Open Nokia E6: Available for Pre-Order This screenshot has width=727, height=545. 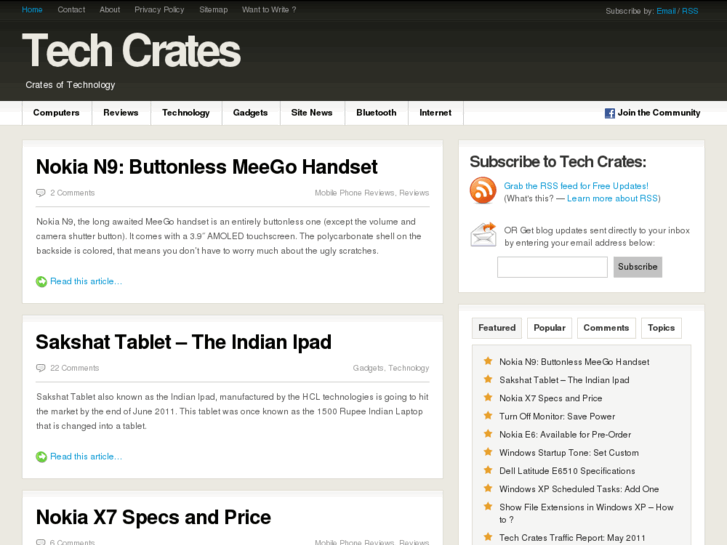(565, 435)
